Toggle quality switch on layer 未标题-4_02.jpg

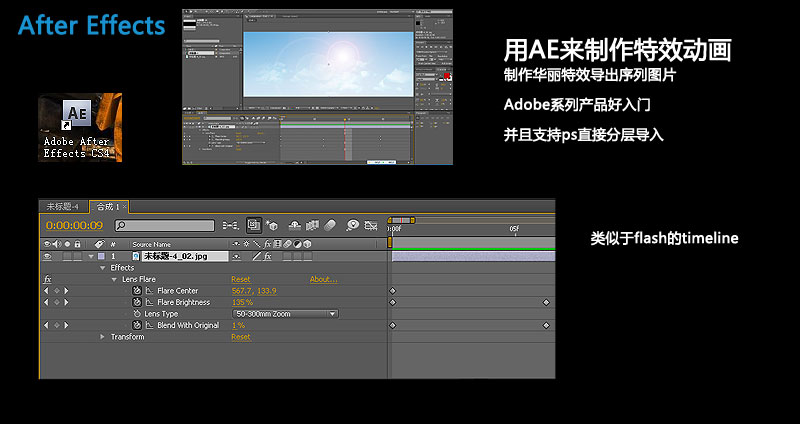tap(257, 256)
